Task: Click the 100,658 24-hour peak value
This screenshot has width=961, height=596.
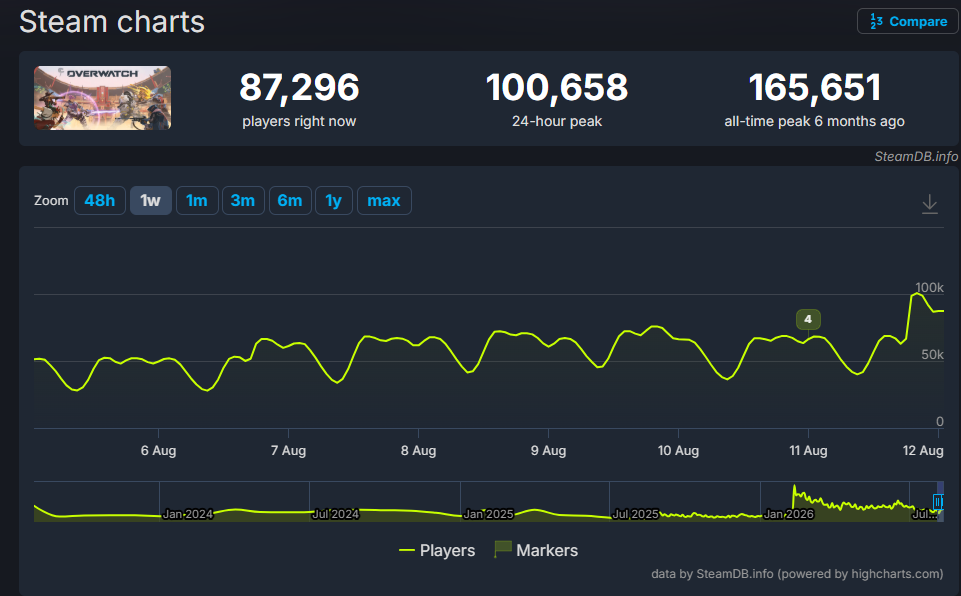Action: click(x=556, y=88)
